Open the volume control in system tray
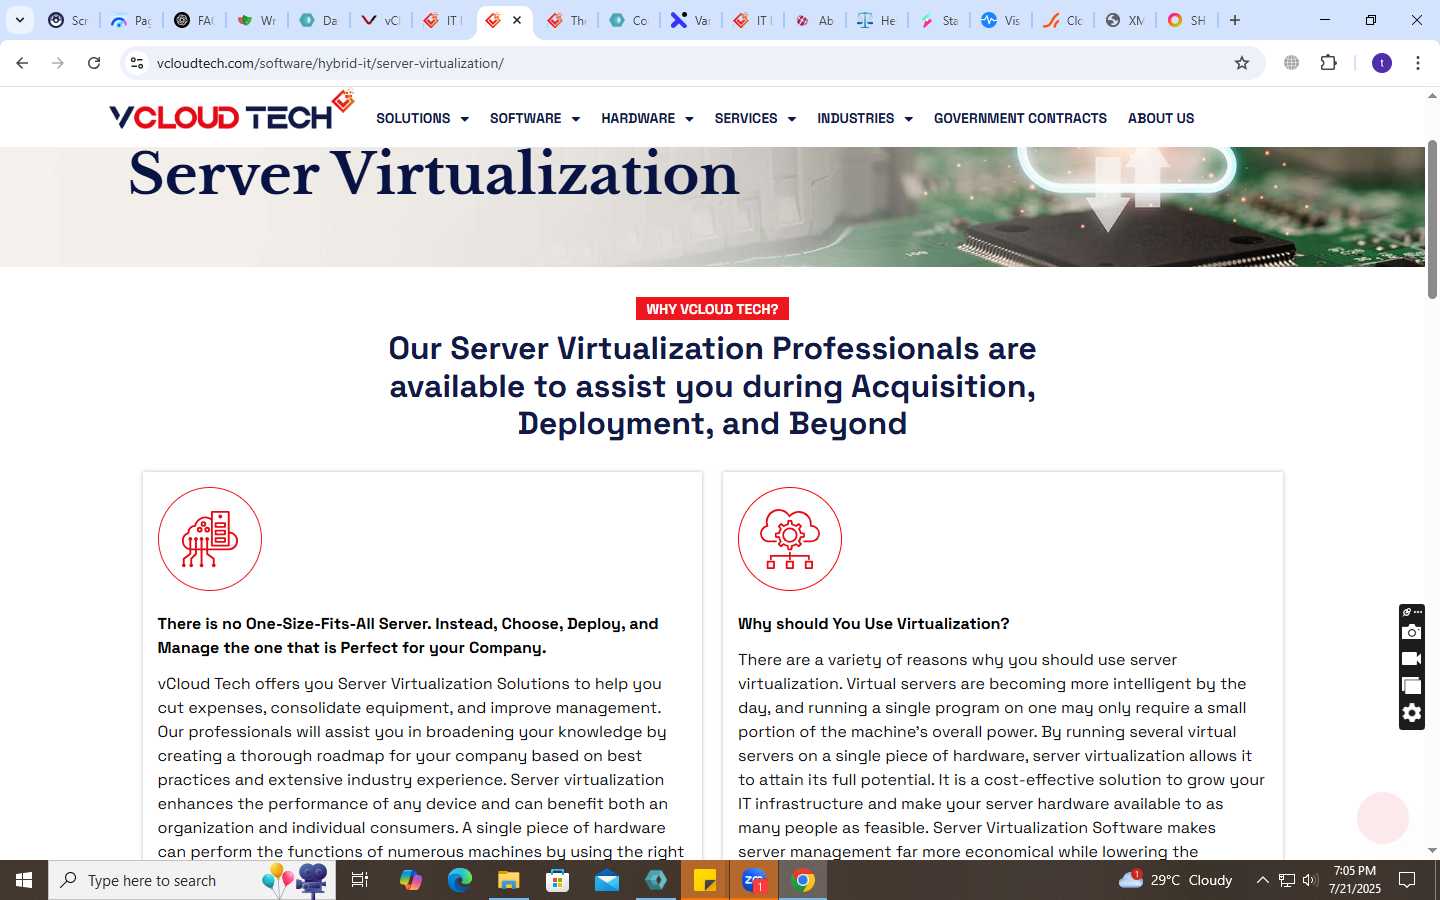 point(1310,880)
